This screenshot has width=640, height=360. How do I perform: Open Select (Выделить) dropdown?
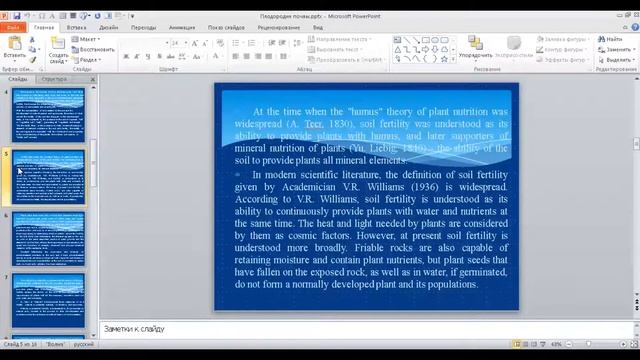[617, 60]
